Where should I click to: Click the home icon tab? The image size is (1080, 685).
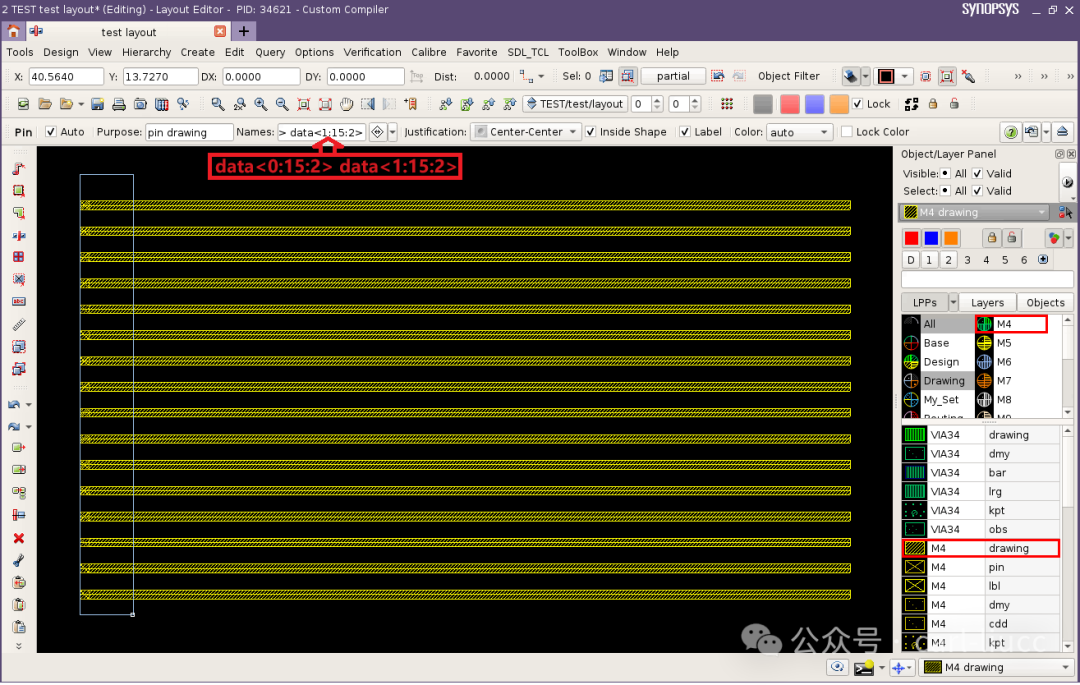point(14,32)
